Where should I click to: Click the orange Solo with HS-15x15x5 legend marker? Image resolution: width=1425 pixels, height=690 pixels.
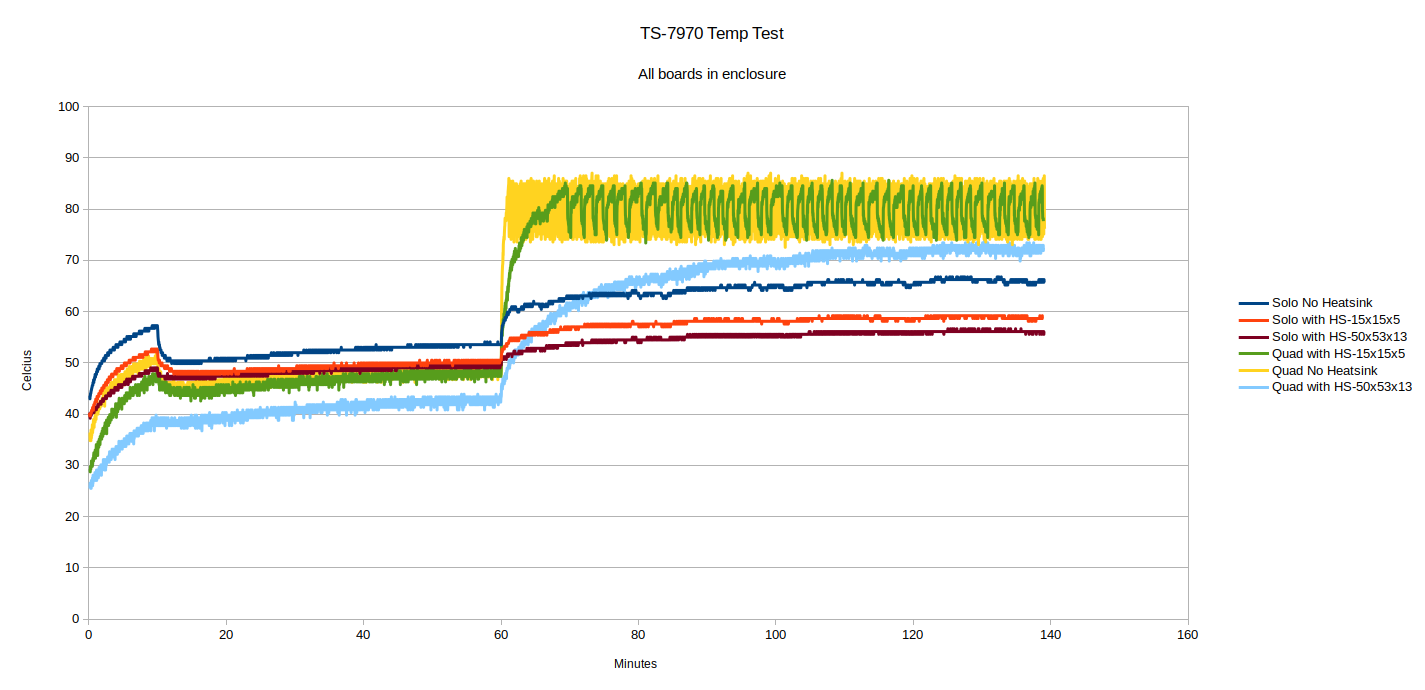(x=1254, y=319)
